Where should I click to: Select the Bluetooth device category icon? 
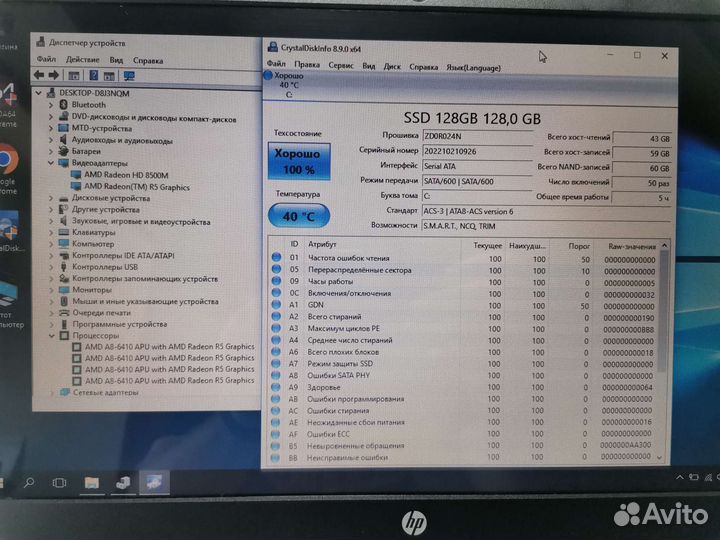coord(64,105)
